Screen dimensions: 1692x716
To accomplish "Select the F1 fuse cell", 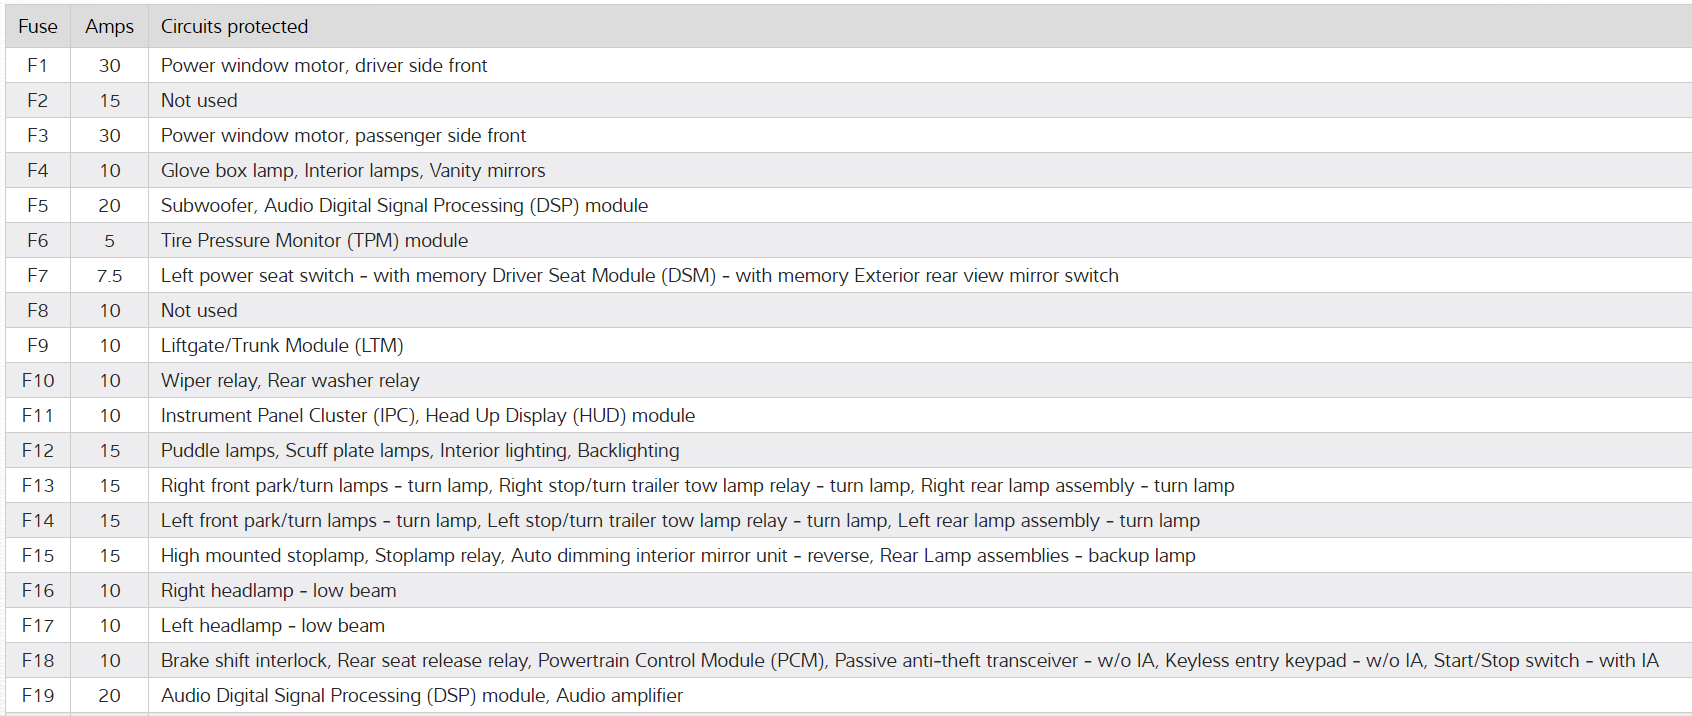I will 38,66.
